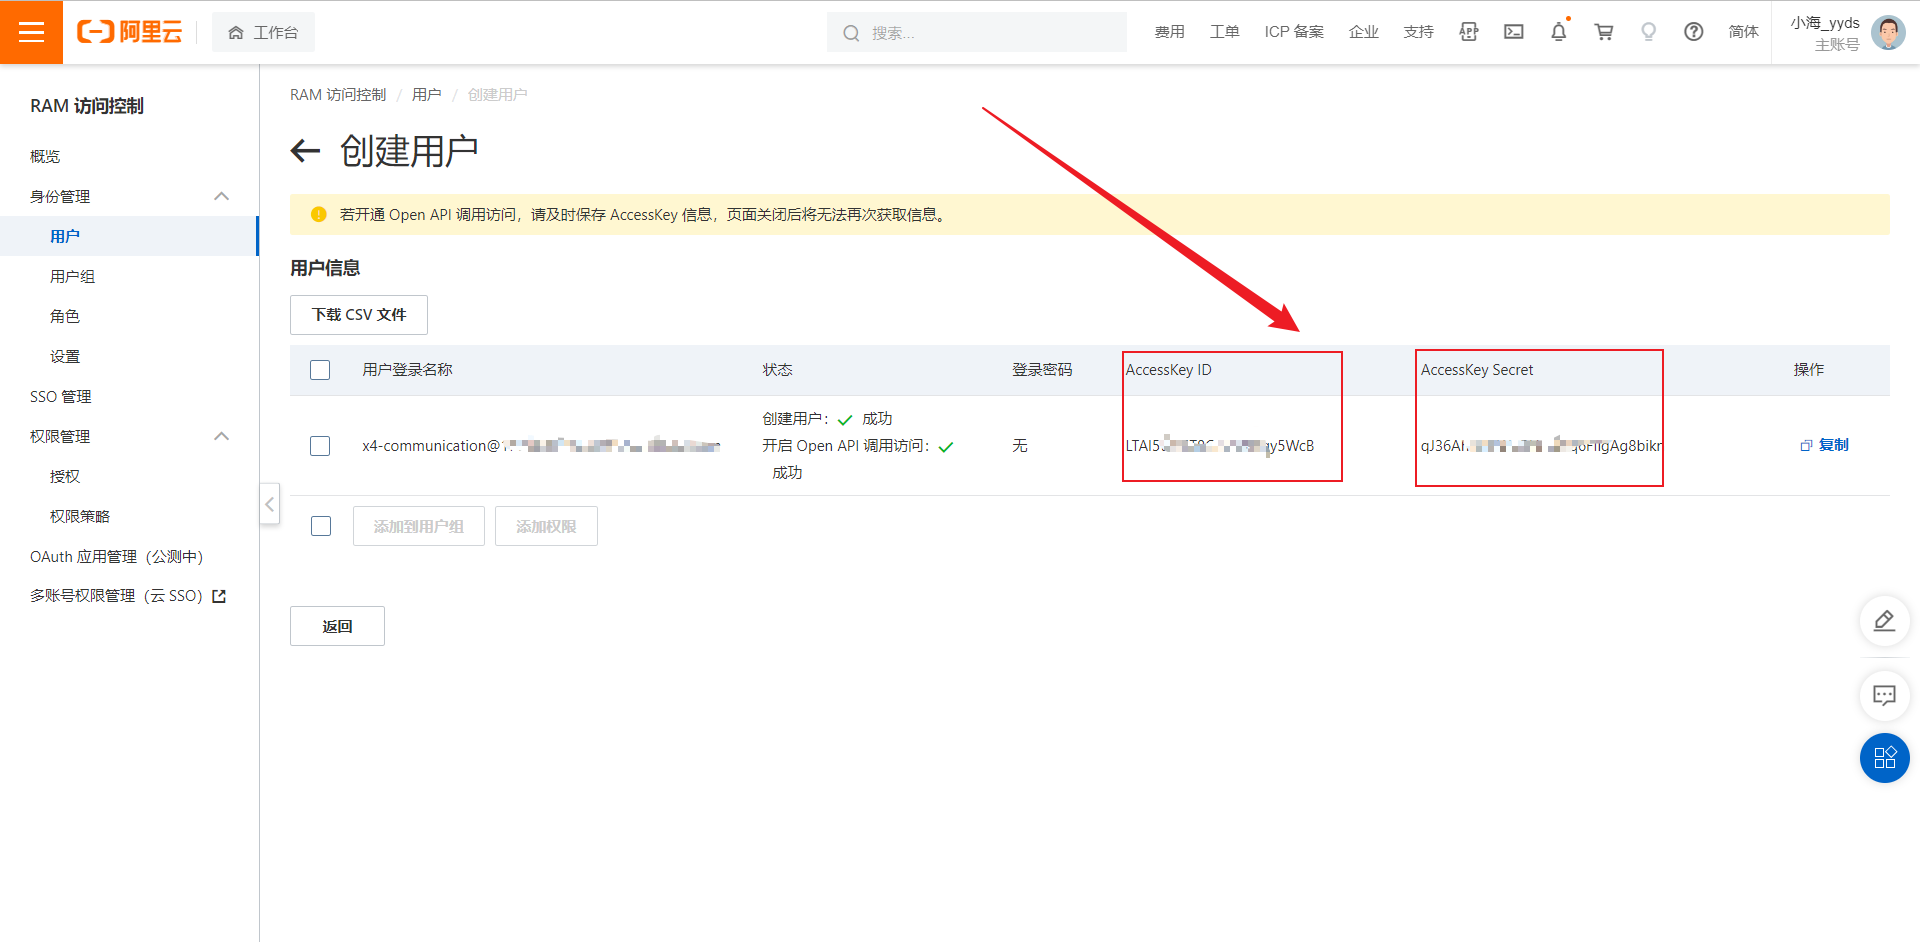Select 用户 in the sidebar
Screen dimensions: 1920x942
point(129,236)
